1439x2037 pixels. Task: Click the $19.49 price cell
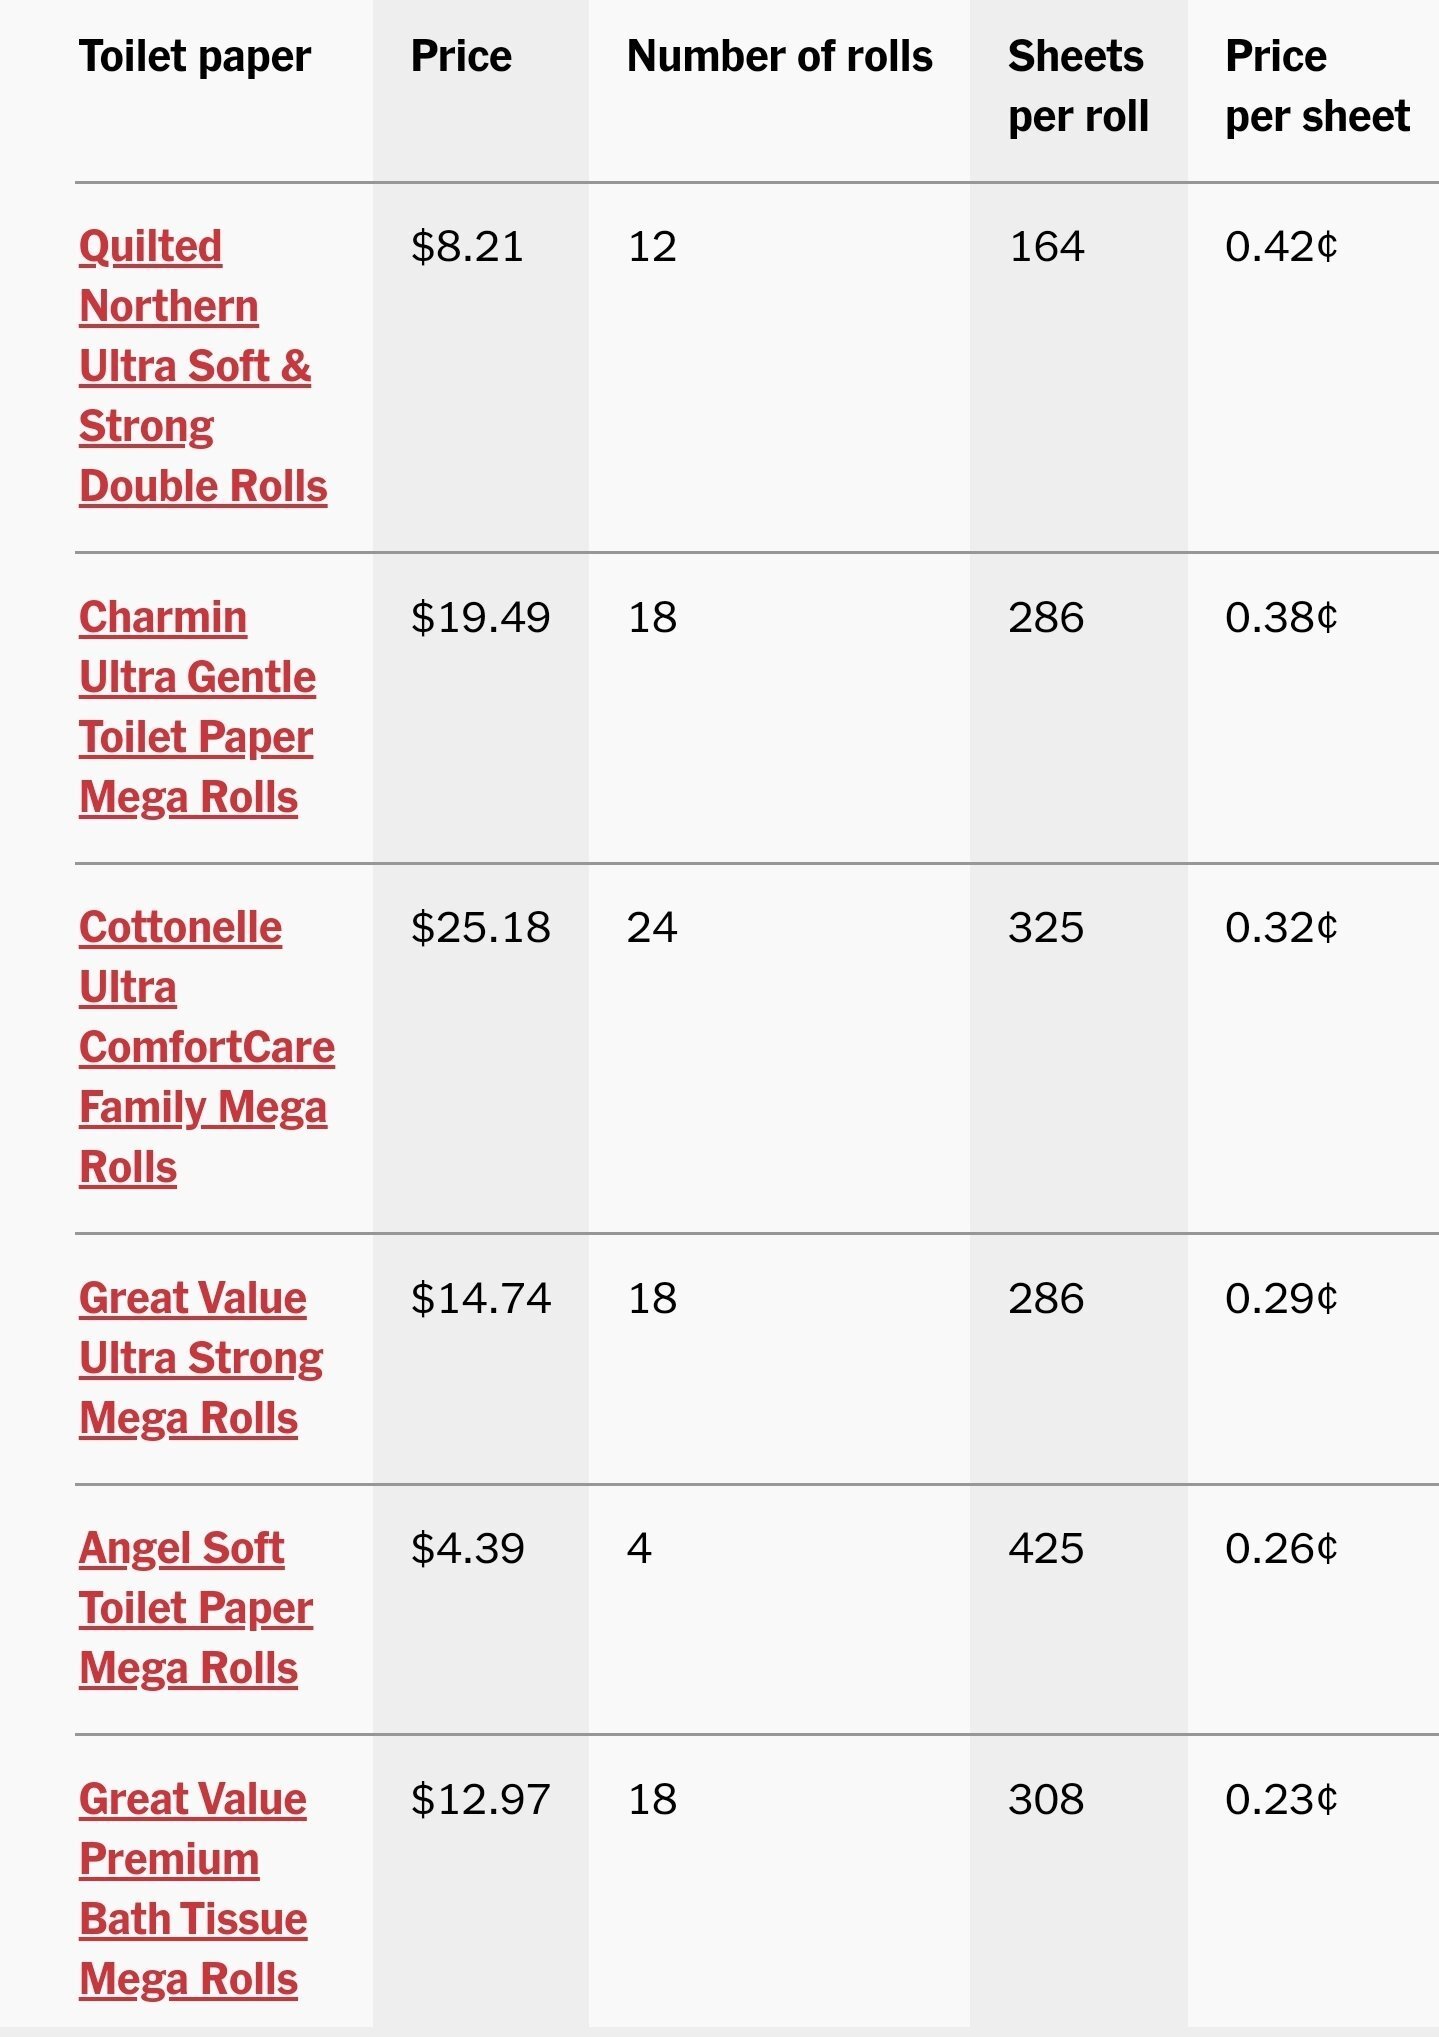pos(480,618)
